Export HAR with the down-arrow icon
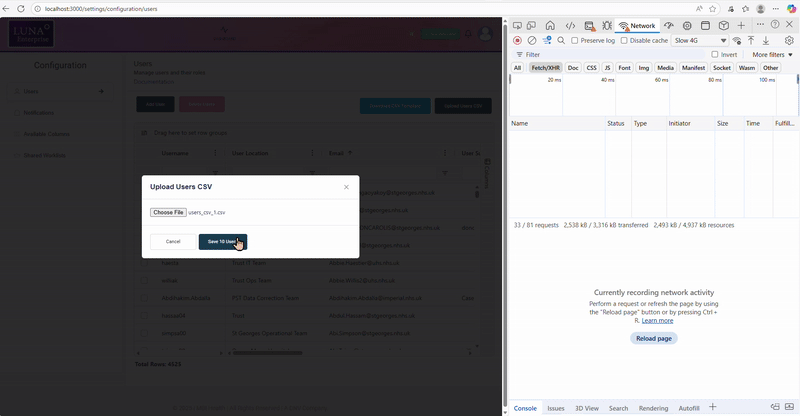The width and height of the screenshot is (800, 416). coord(766,40)
